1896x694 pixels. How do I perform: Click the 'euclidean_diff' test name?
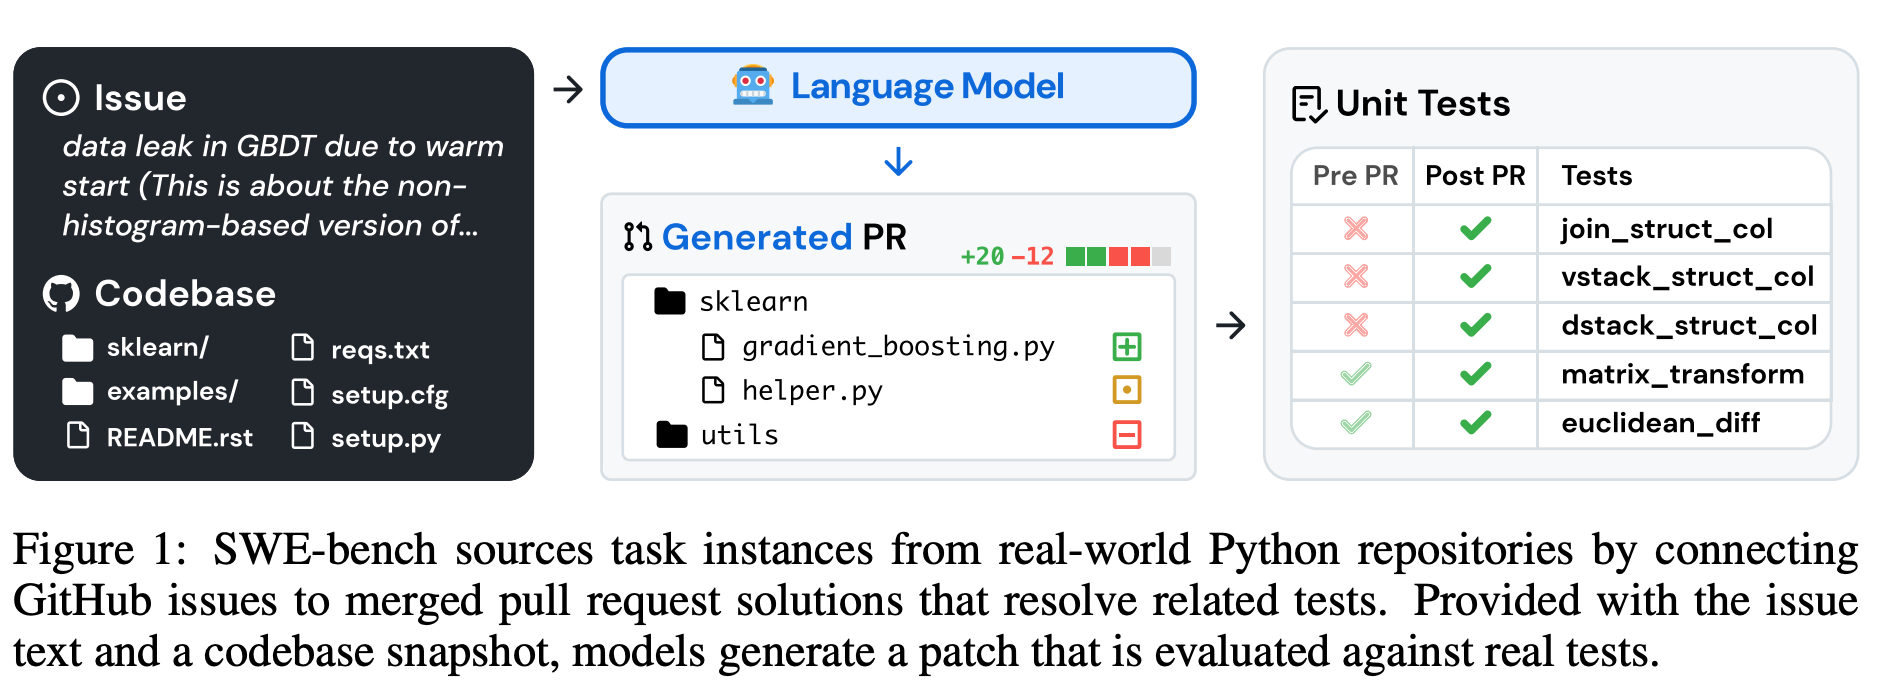(1660, 423)
